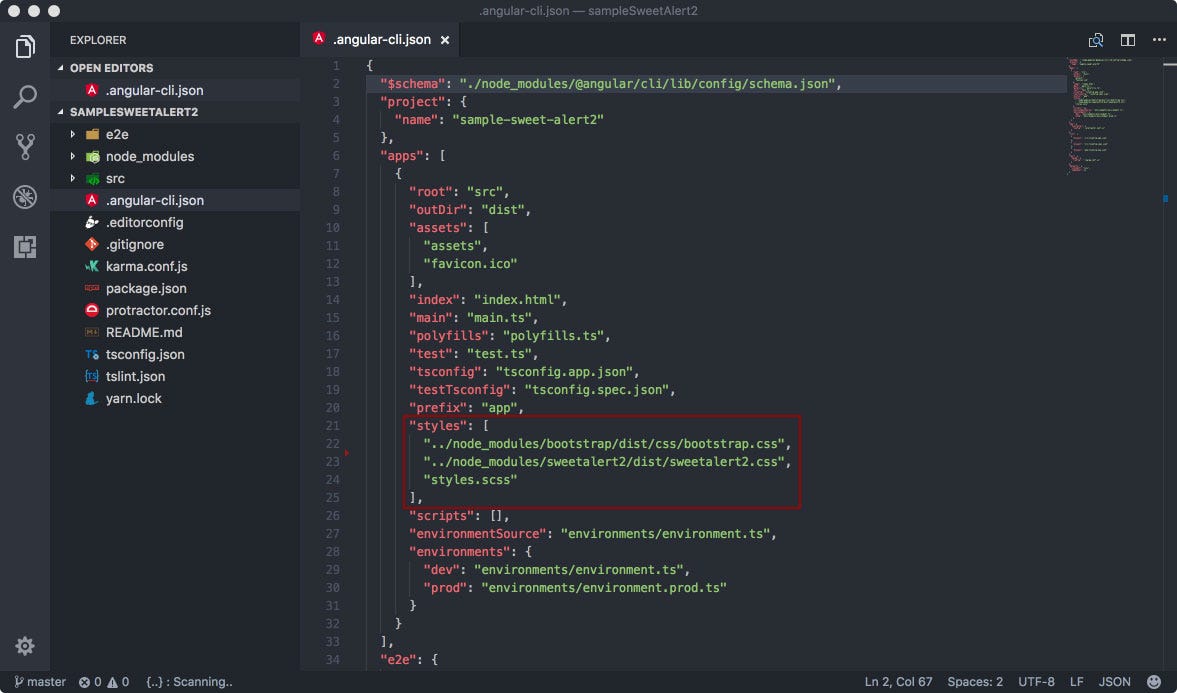Click the "styles.scss" string

coord(471,480)
